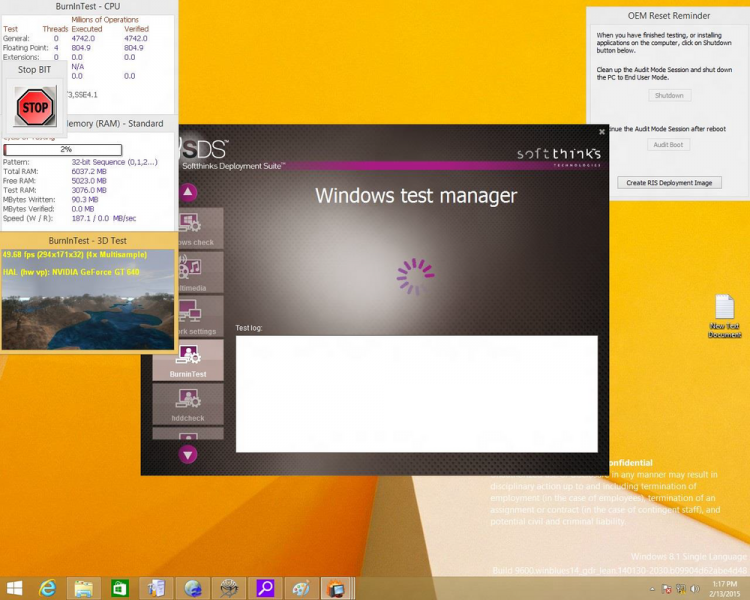
Task: Click the General executed value 4742.0
Action: 83,38
